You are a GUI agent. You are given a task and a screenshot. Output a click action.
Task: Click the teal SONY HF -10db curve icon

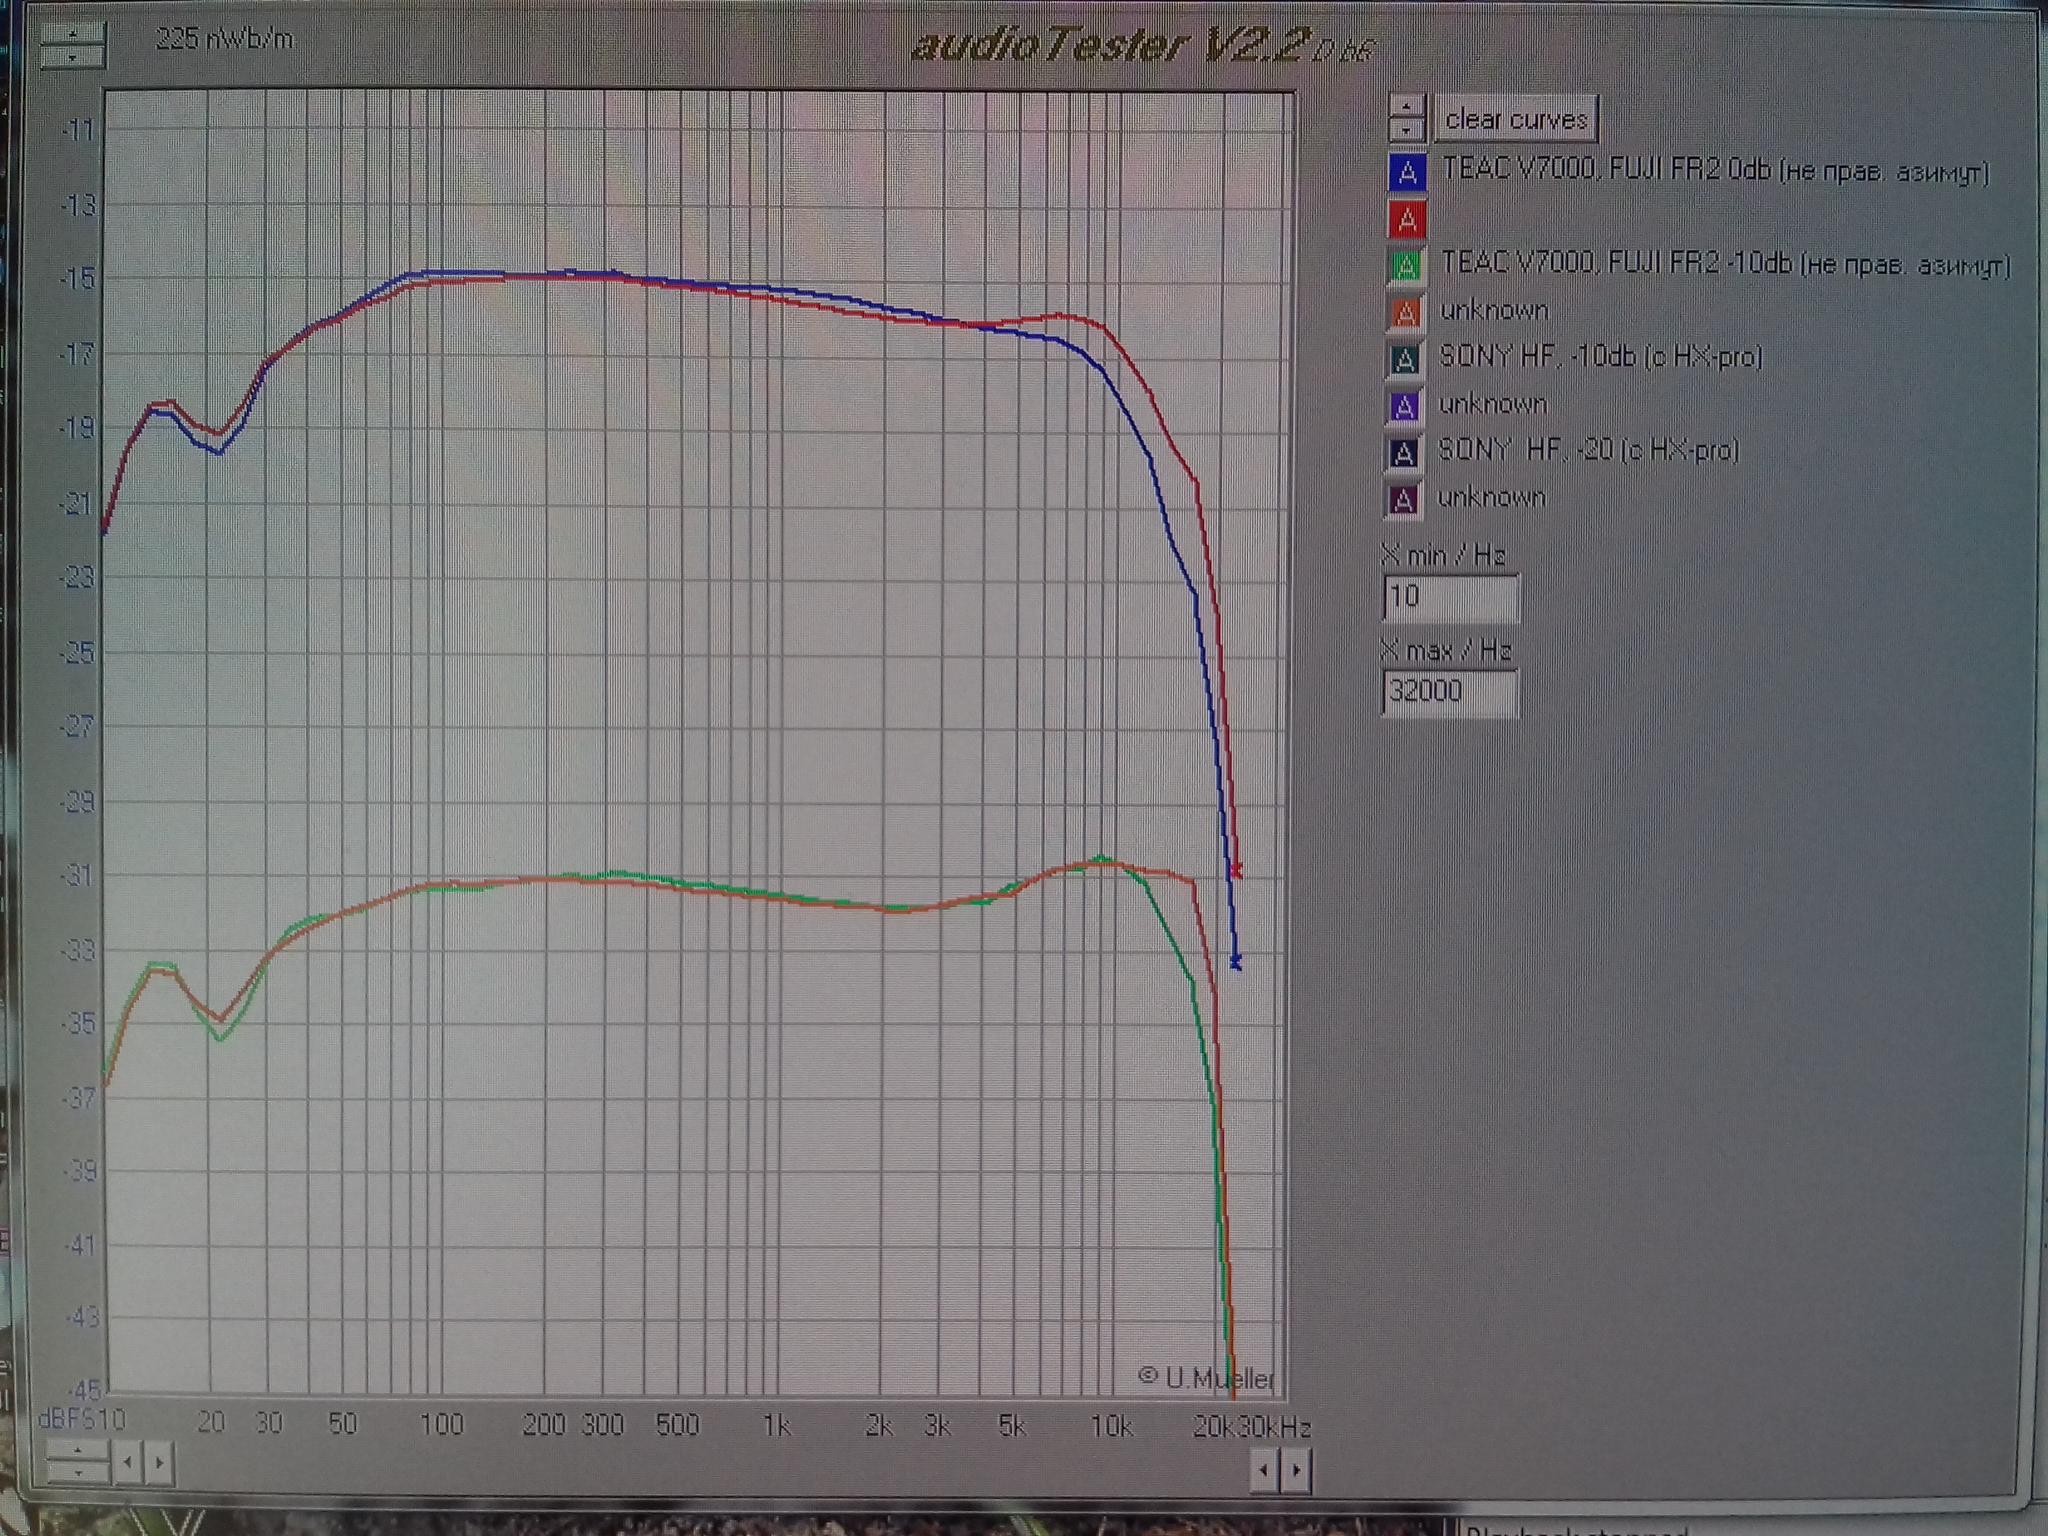[1404, 359]
